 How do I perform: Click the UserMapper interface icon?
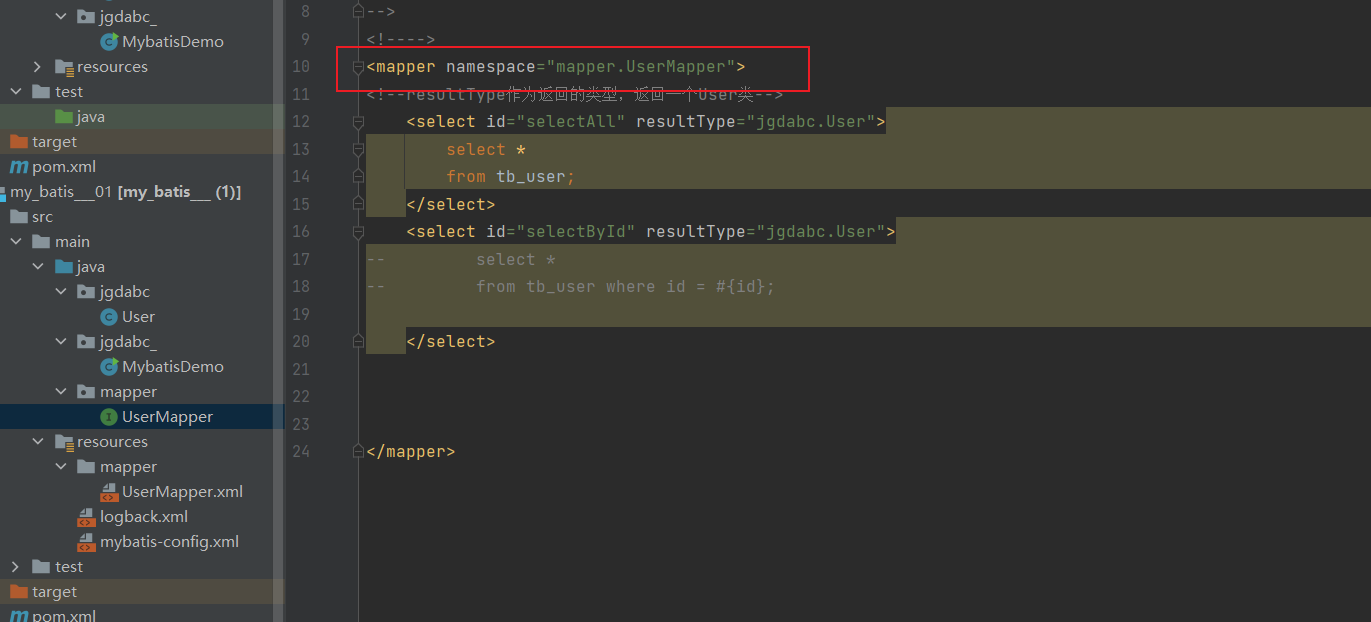click(x=109, y=417)
